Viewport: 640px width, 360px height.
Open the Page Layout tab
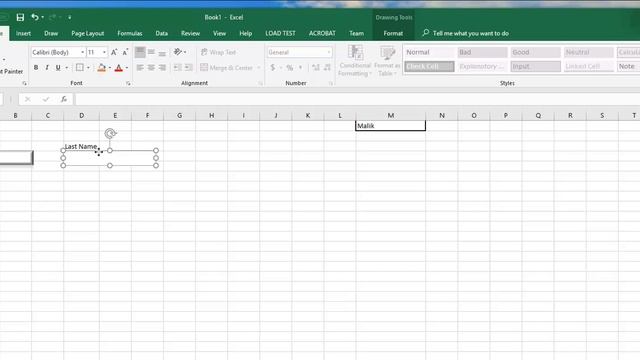coord(87,33)
